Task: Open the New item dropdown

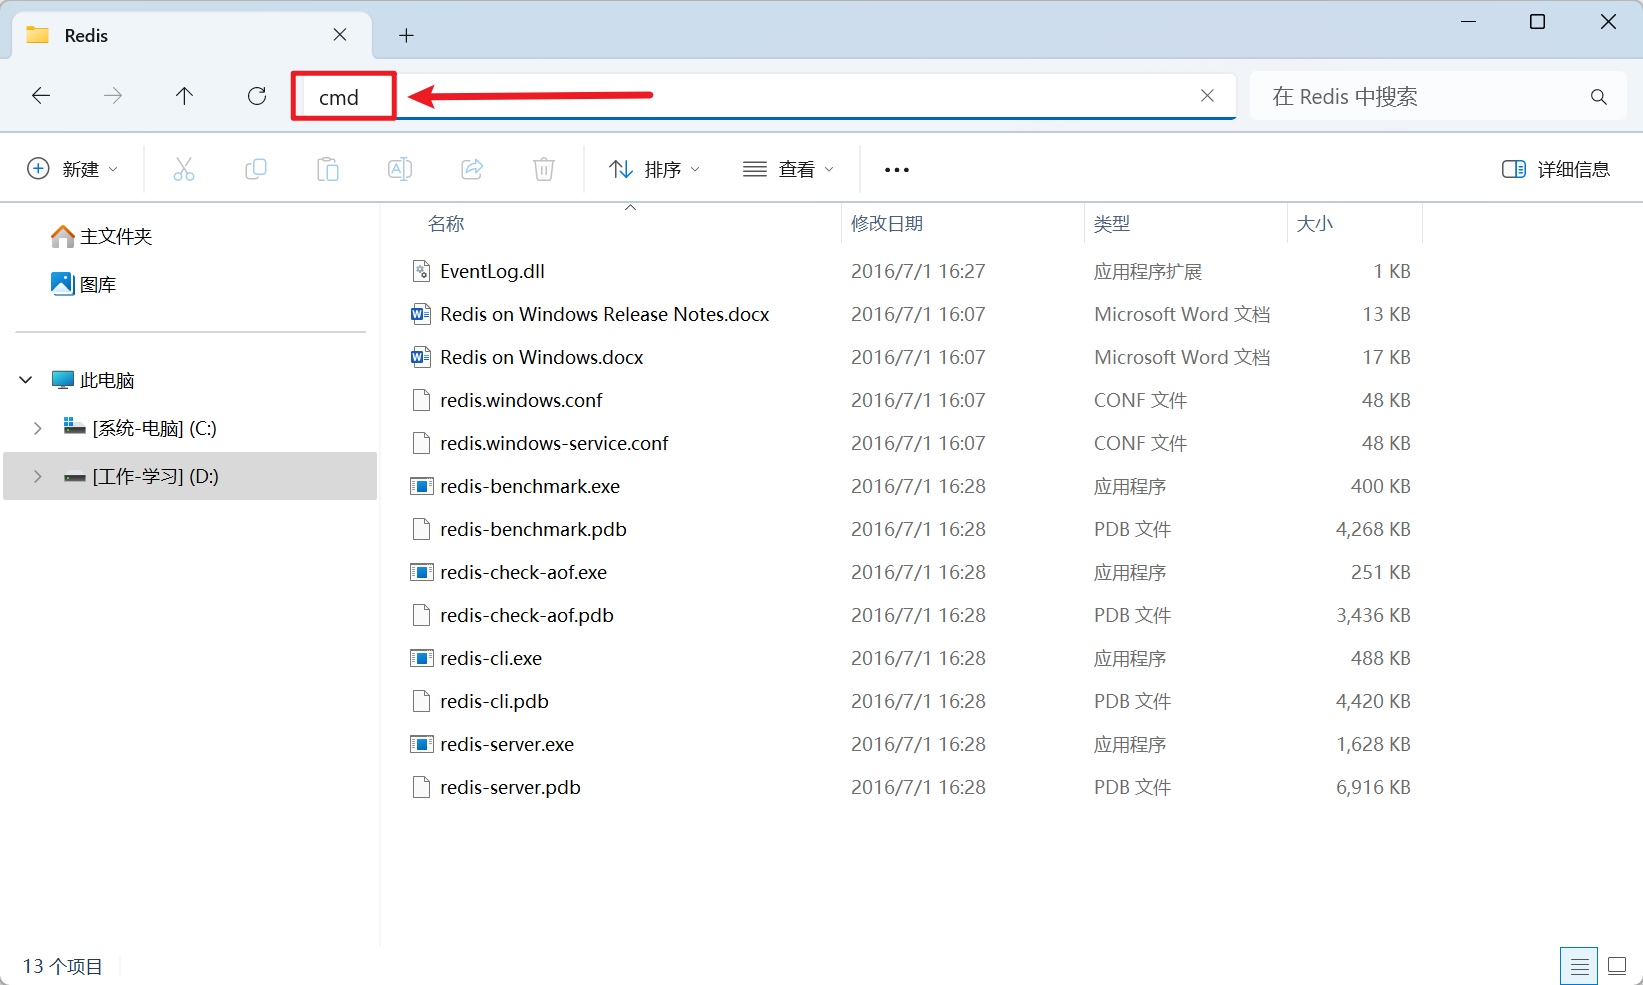Action: [72, 169]
